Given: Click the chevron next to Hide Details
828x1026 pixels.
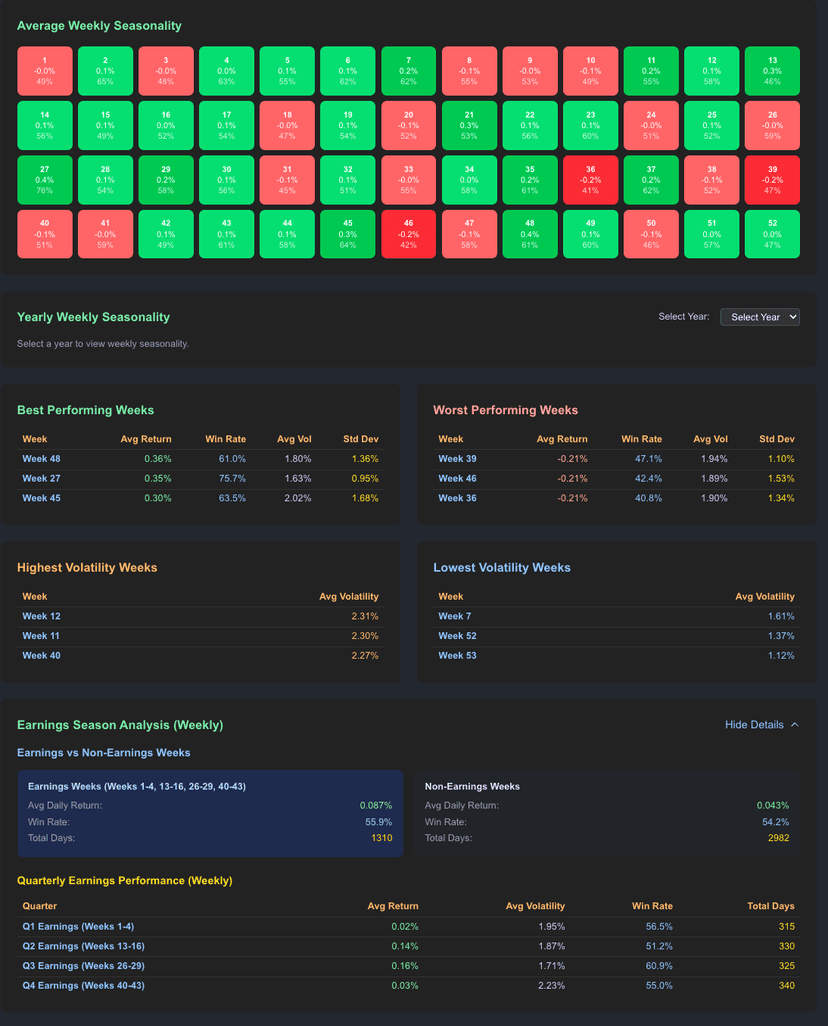Looking at the screenshot, I should (x=796, y=724).
